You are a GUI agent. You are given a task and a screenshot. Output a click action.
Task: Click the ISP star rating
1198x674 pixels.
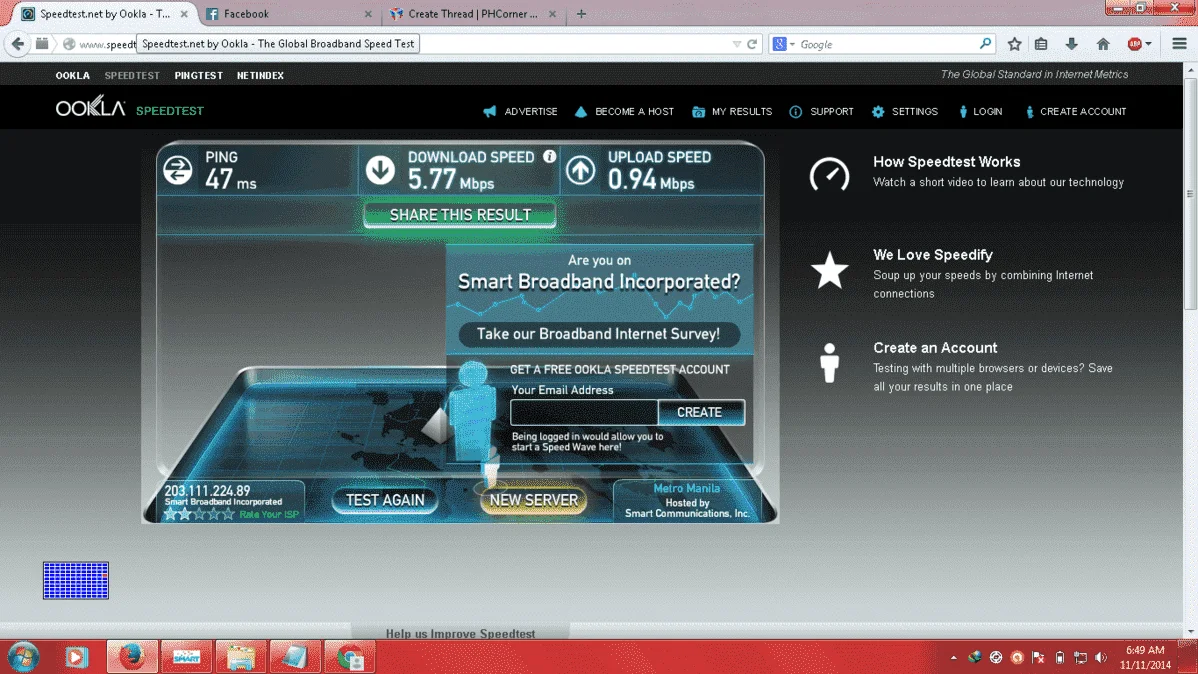(199, 514)
